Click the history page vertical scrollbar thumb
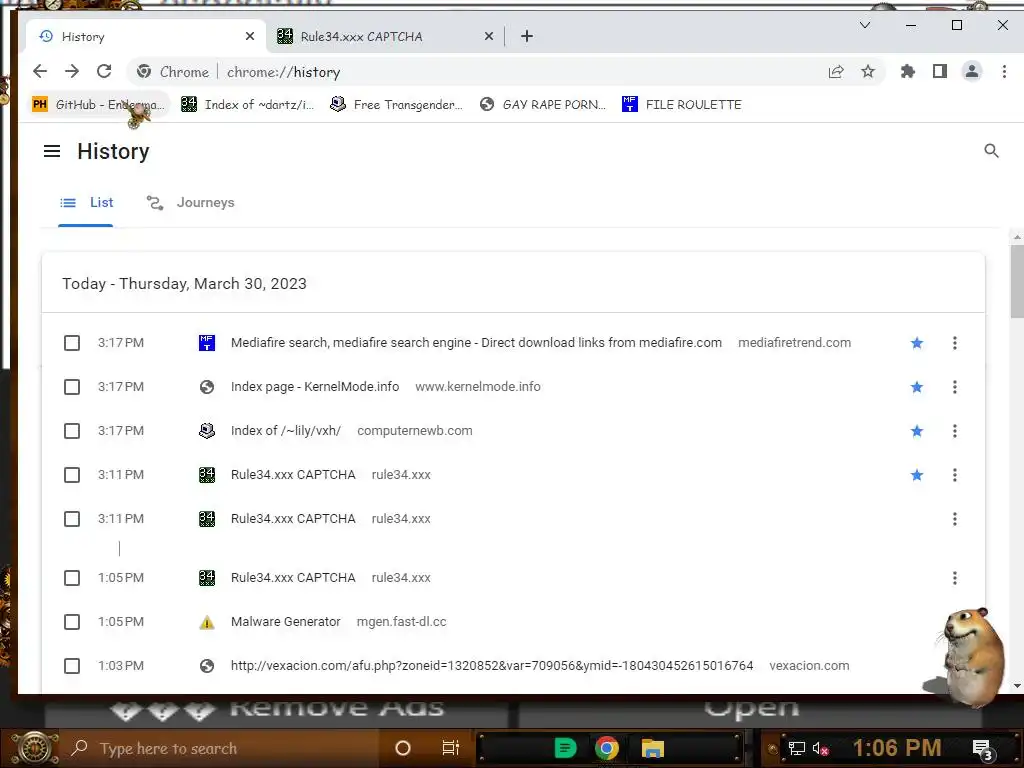Image resolution: width=1024 pixels, height=768 pixels. point(1017,281)
